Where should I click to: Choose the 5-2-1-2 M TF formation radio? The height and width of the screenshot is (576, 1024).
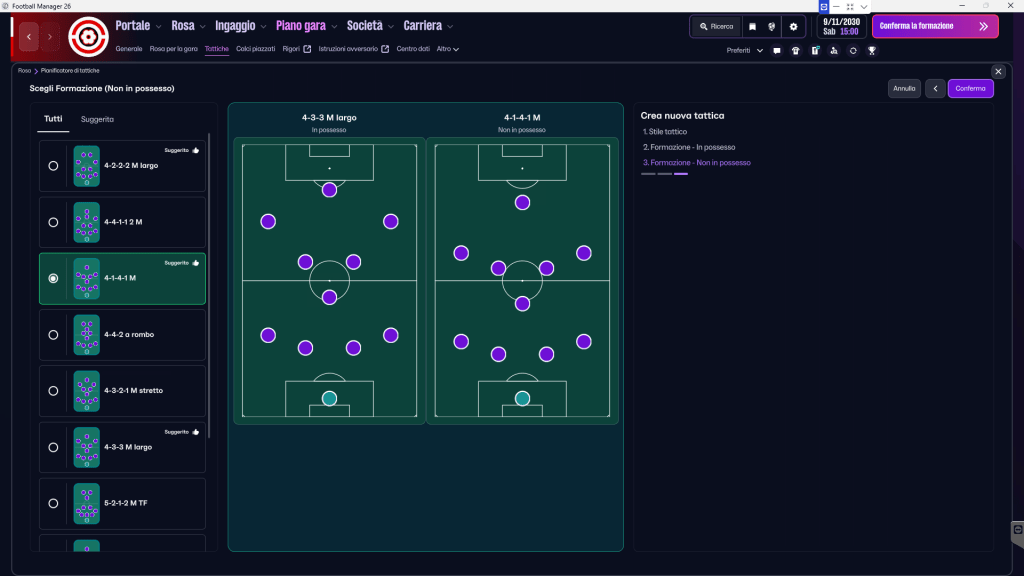pos(53,503)
